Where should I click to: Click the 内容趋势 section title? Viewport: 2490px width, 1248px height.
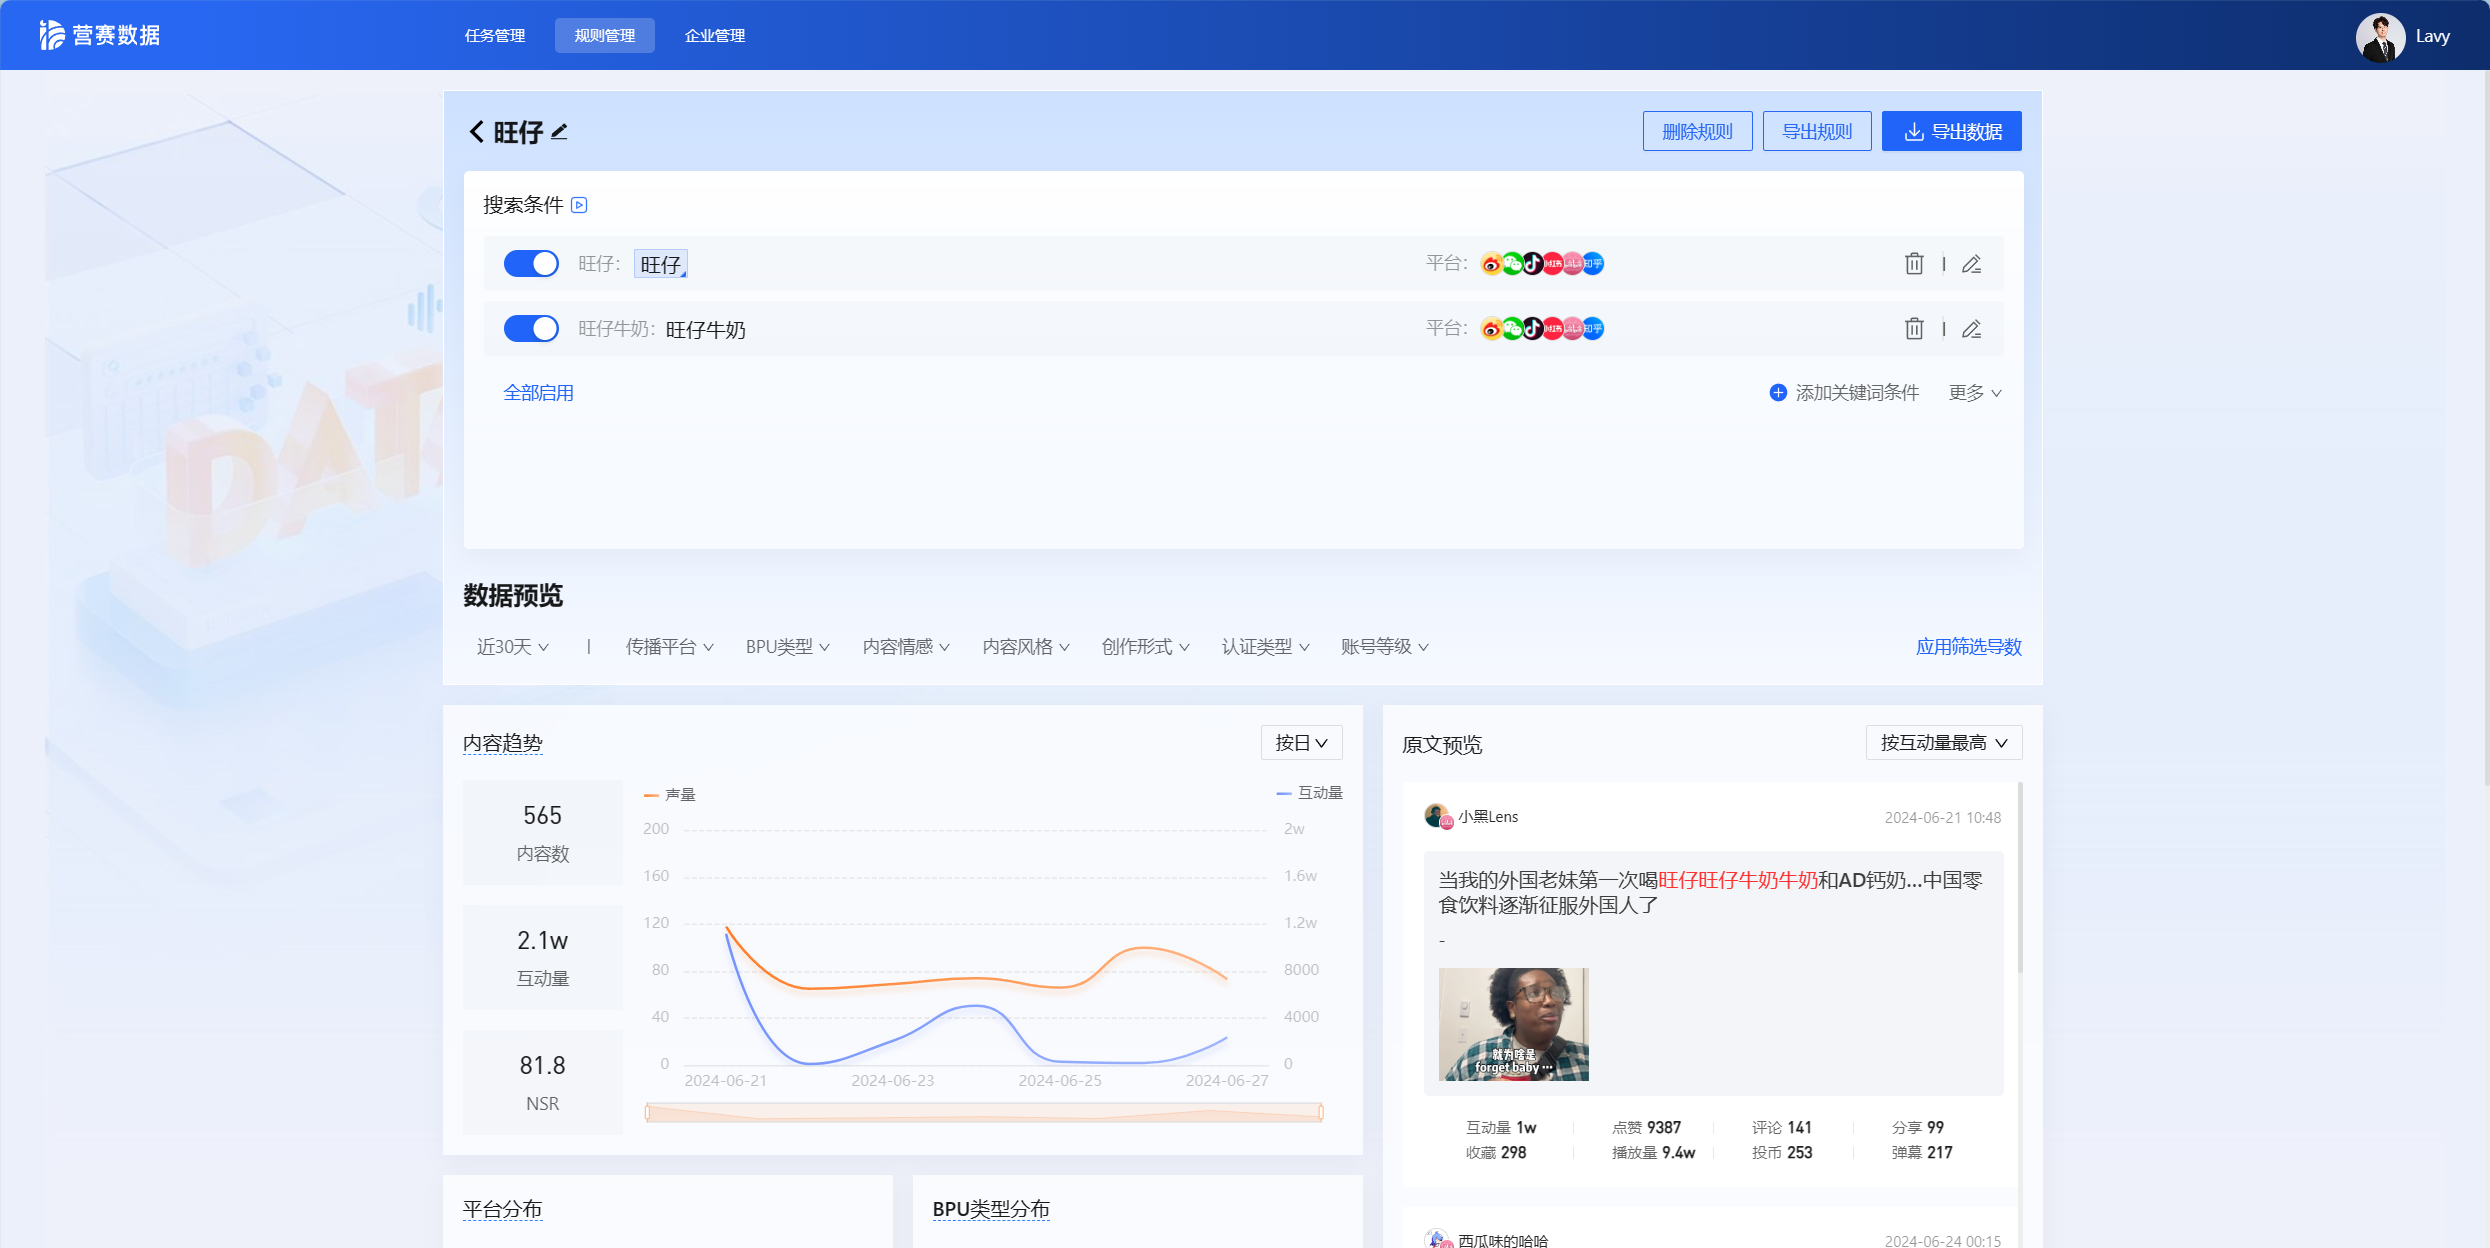click(x=503, y=743)
